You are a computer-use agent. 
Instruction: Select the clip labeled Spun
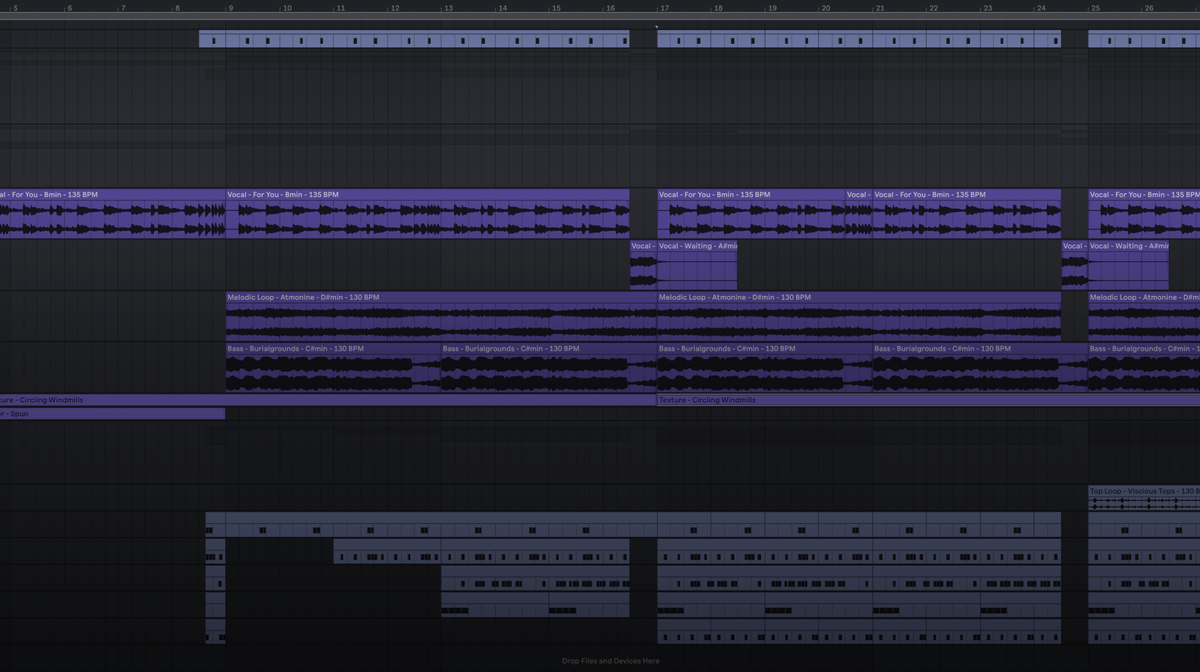coord(112,413)
